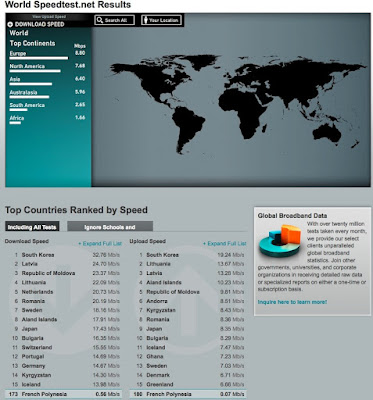
Task: Click the Search All button
Action: tap(115, 20)
